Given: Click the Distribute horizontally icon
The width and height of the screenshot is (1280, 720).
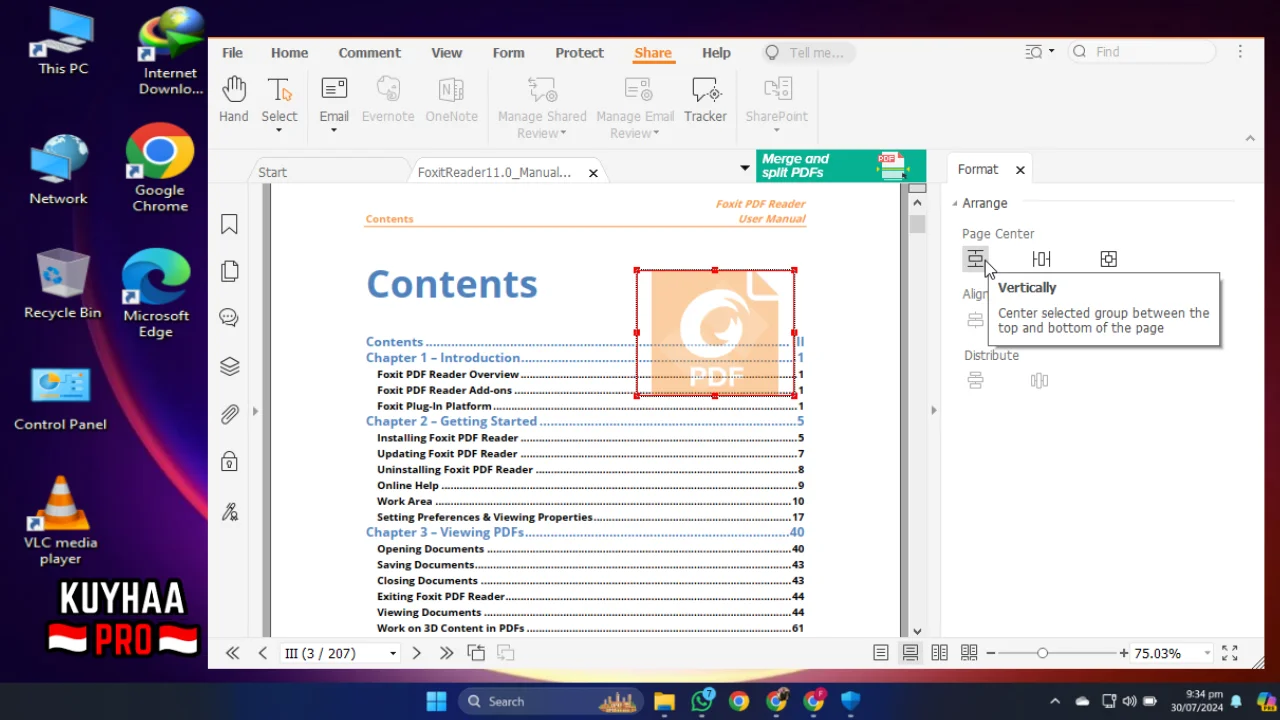Looking at the screenshot, I should pos(1040,380).
